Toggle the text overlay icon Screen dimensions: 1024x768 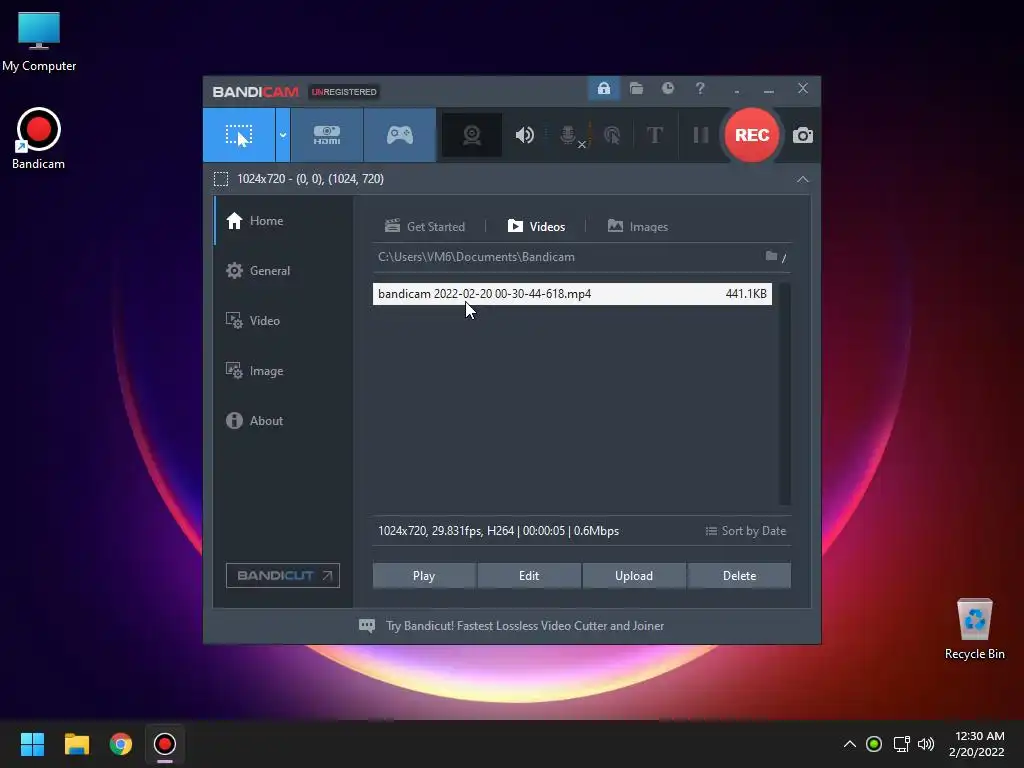coord(654,135)
